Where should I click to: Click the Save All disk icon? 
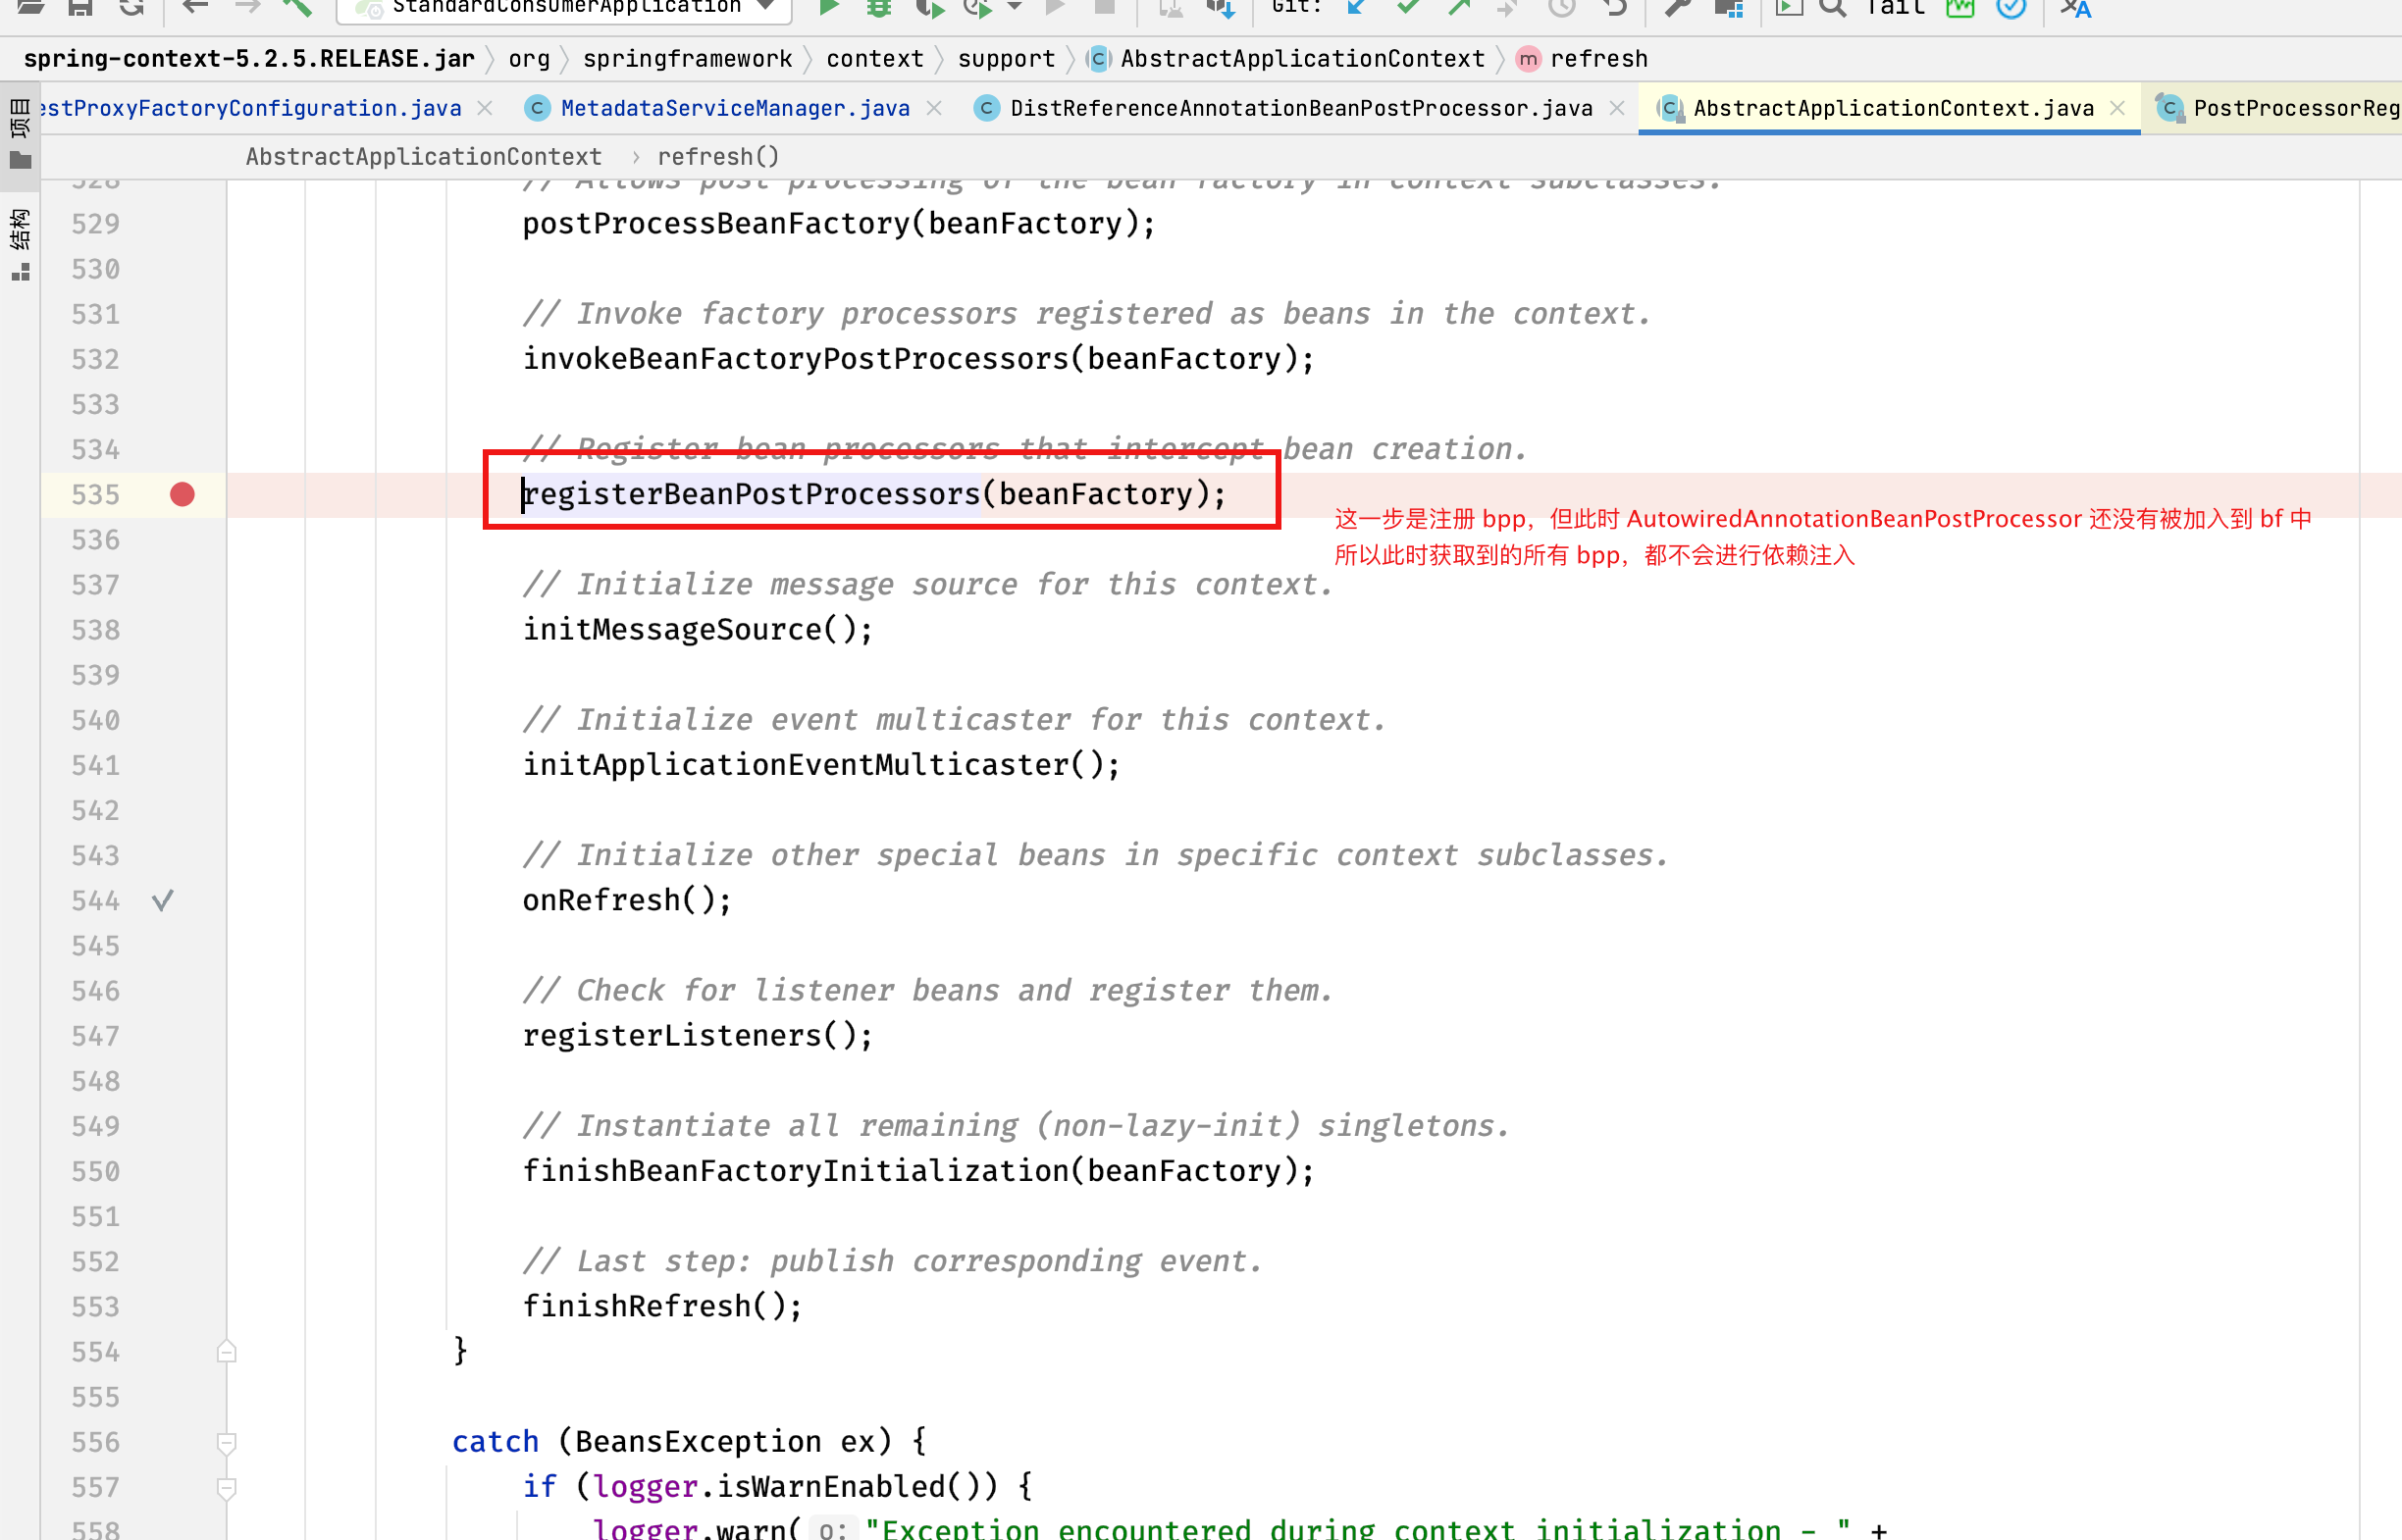point(81,8)
